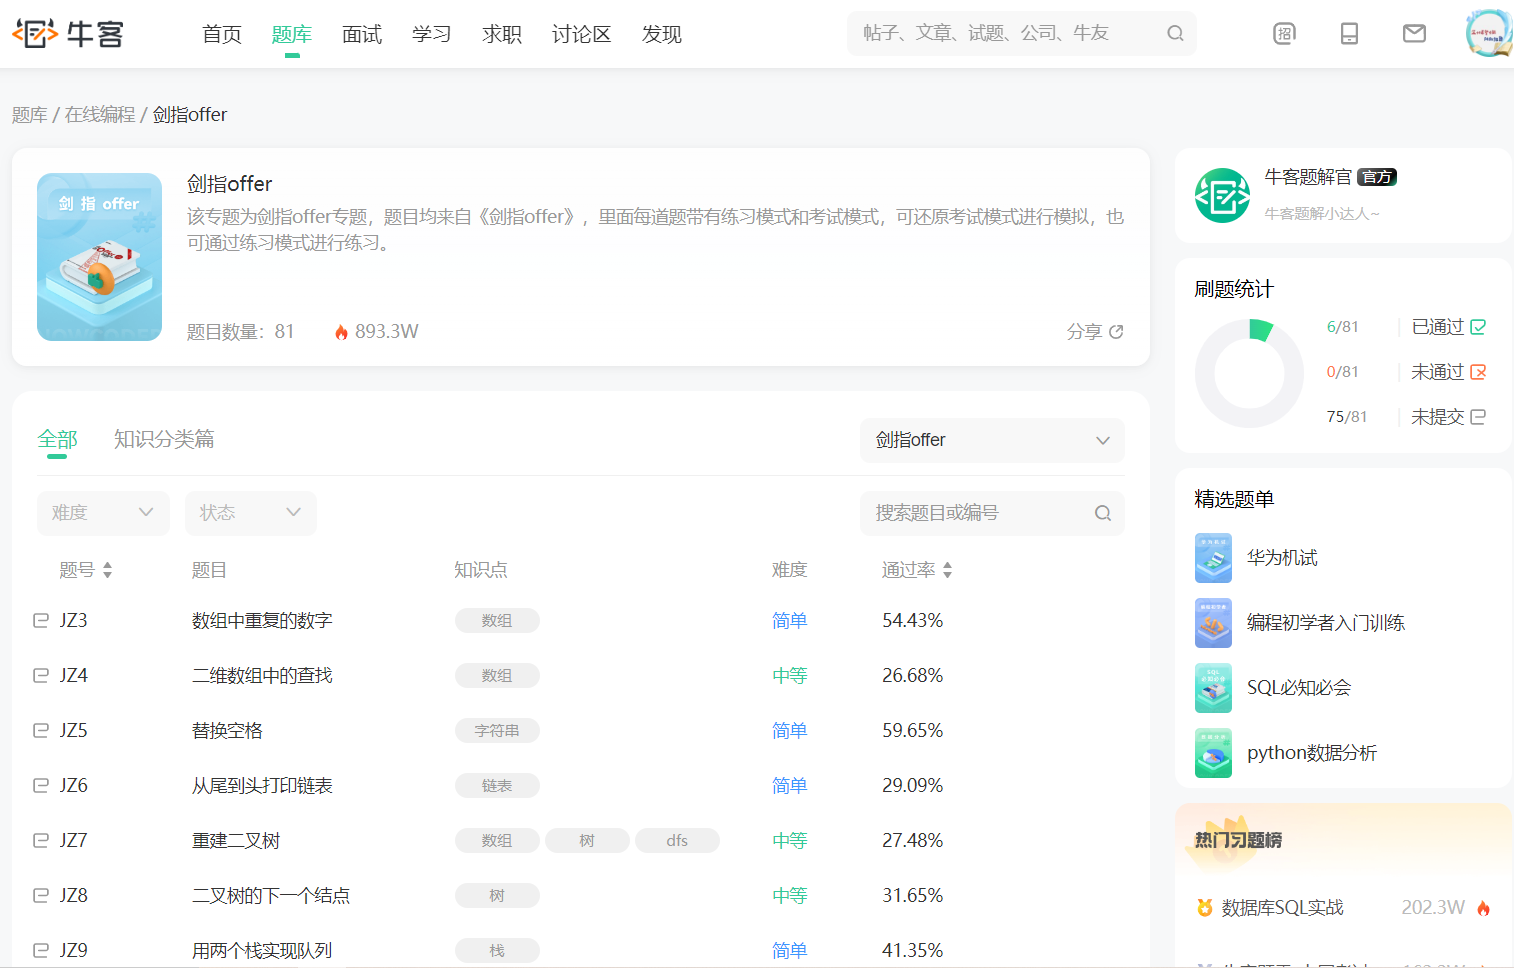This screenshot has height=968, width=1514.
Task: Click the Nowcoder logo in header
Action: pyautogui.click(x=68, y=34)
